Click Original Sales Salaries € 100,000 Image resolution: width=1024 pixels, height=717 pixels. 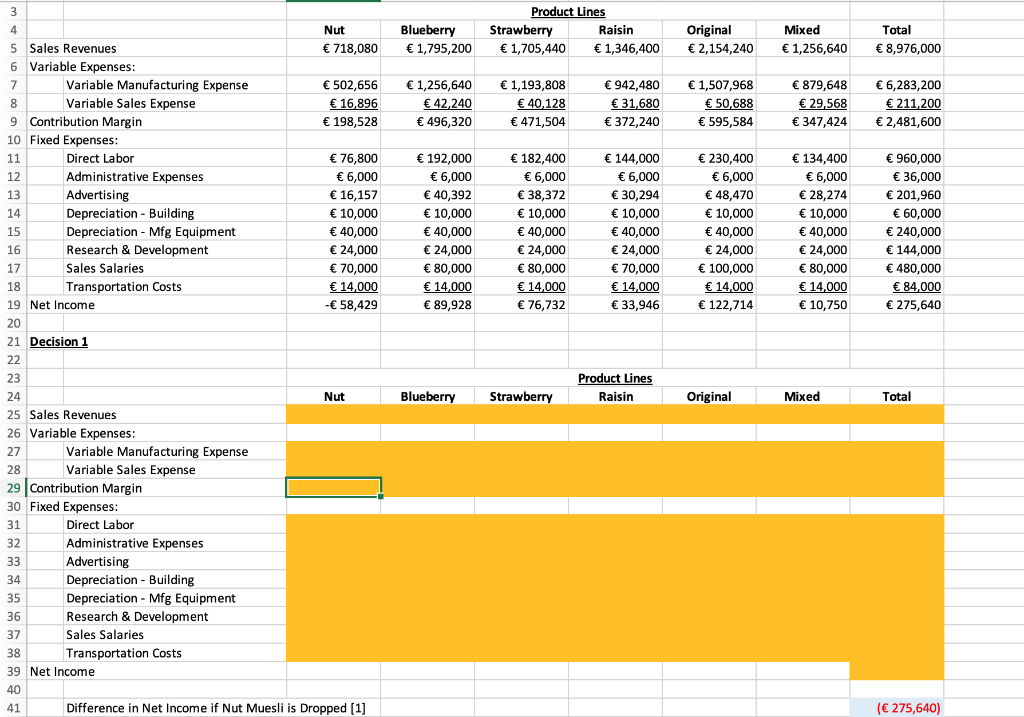pos(709,268)
